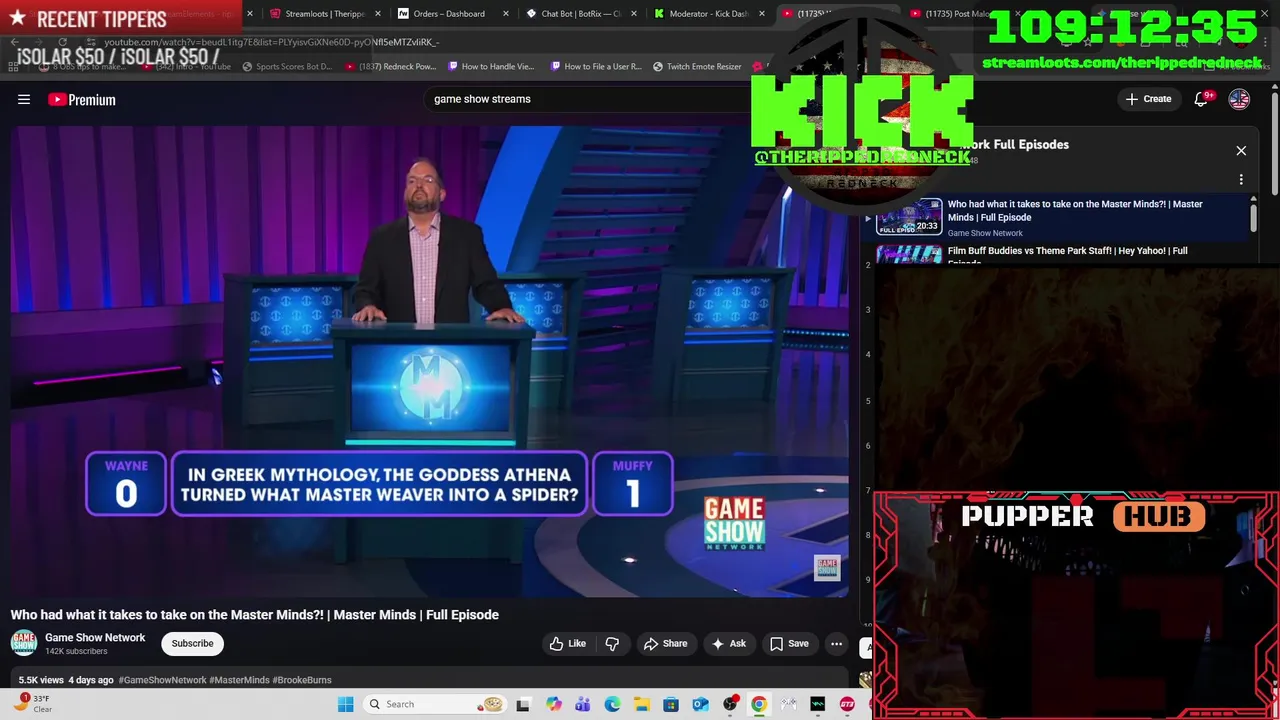Open more actions beside the Save button
The width and height of the screenshot is (1280, 720).
tap(836, 644)
